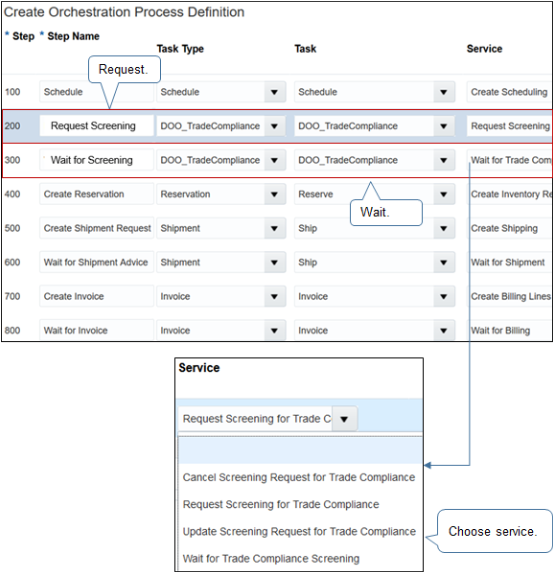Screen dimensions: 554x573
Task: Open Task Type dropdown for Create Invoice row
Action: click(x=274, y=296)
